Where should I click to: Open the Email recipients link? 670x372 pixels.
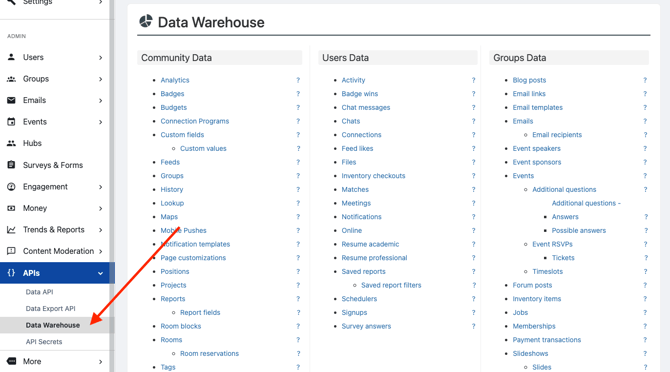[557, 135]
